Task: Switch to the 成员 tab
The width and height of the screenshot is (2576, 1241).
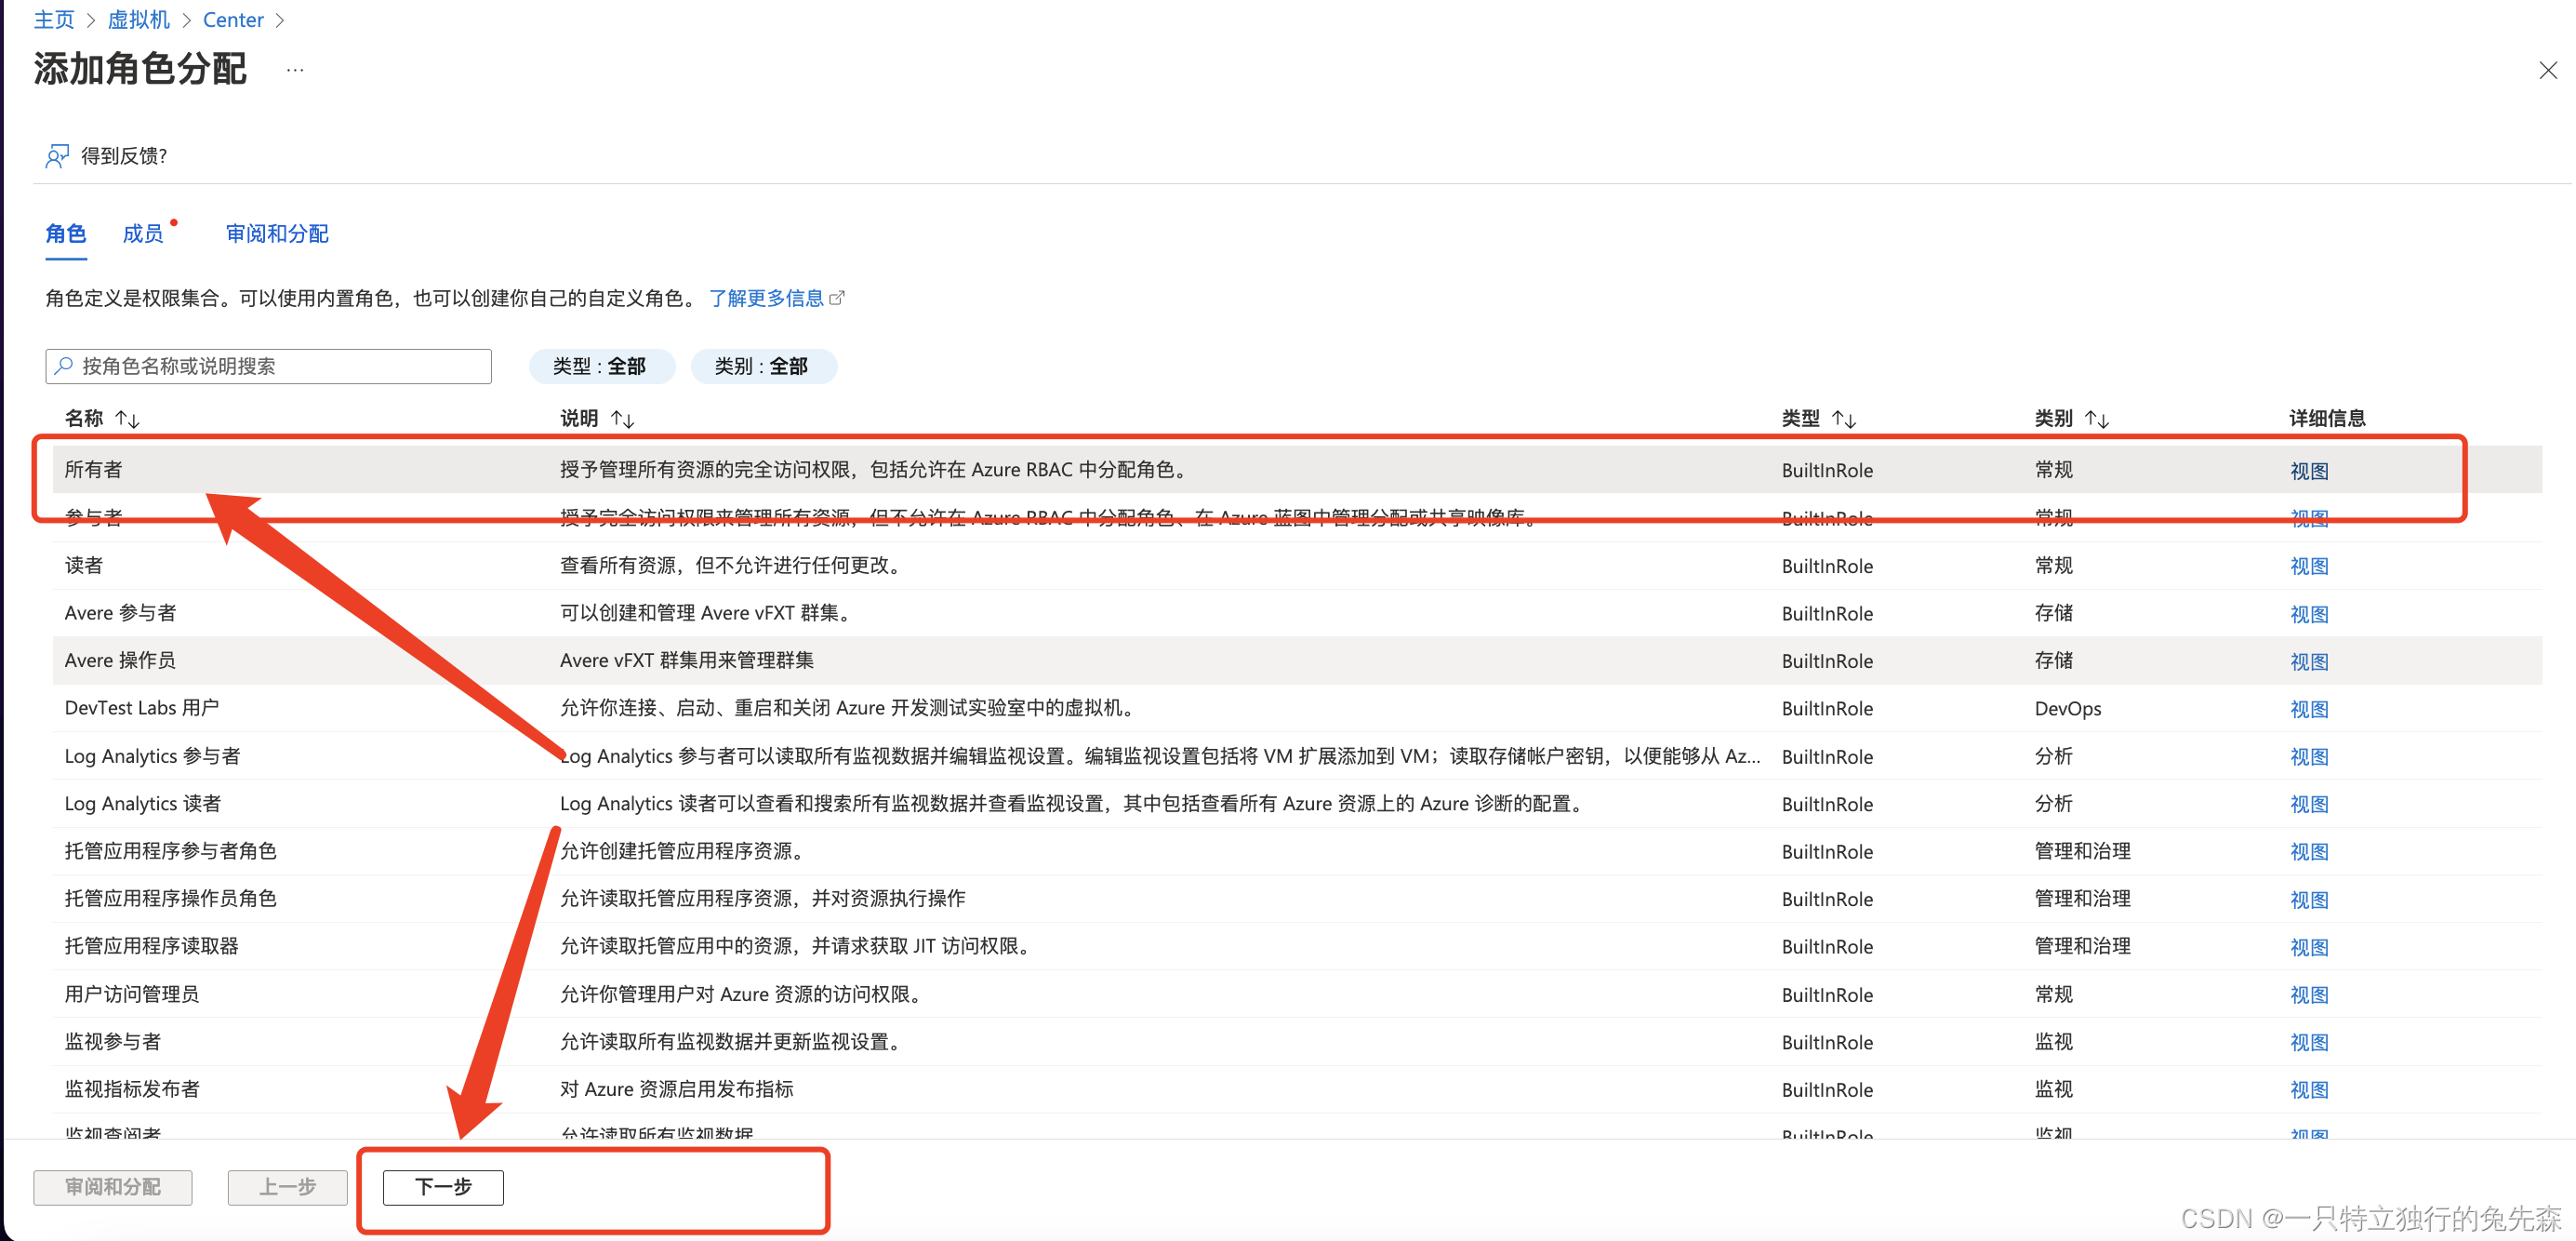Action: (143, 234)
